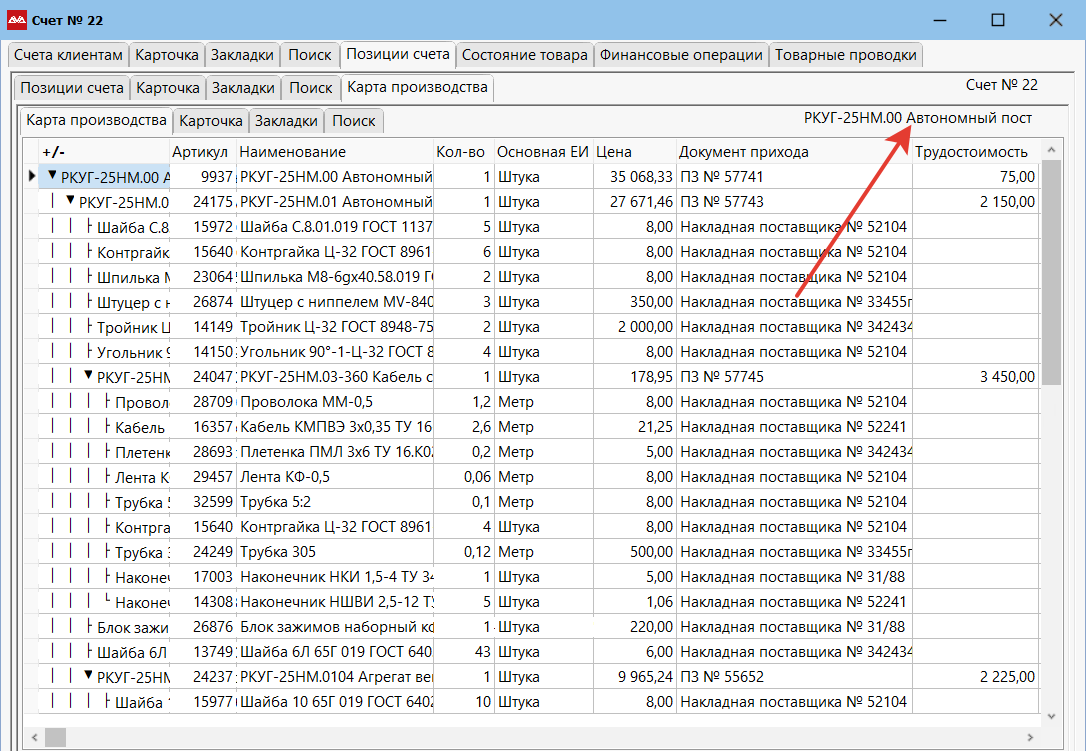
Task: Click the Наименование column header
Action: coord(293,152)
